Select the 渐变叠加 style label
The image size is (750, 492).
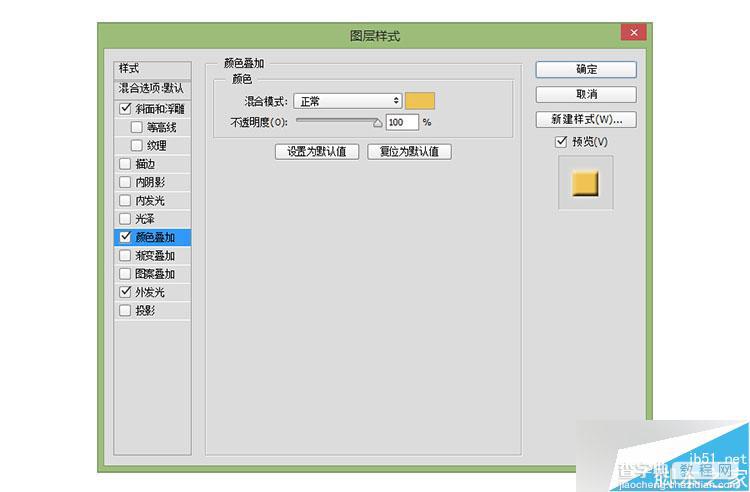point(155,255)
